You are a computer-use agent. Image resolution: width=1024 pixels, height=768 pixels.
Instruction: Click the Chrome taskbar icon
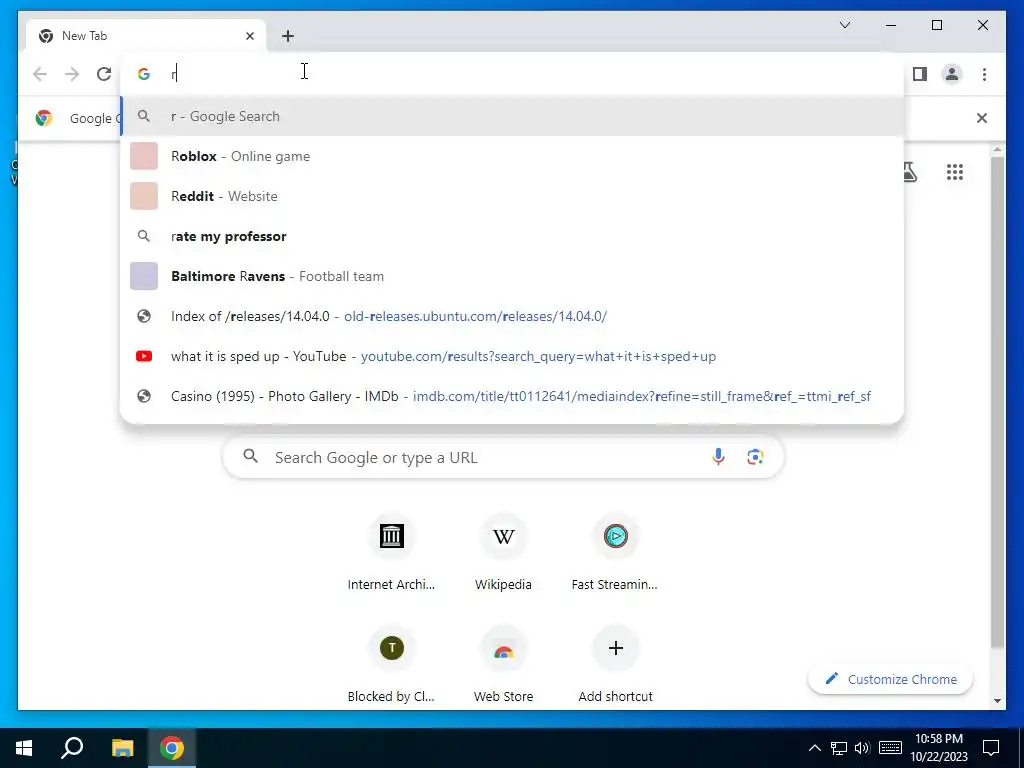[172, 748]
